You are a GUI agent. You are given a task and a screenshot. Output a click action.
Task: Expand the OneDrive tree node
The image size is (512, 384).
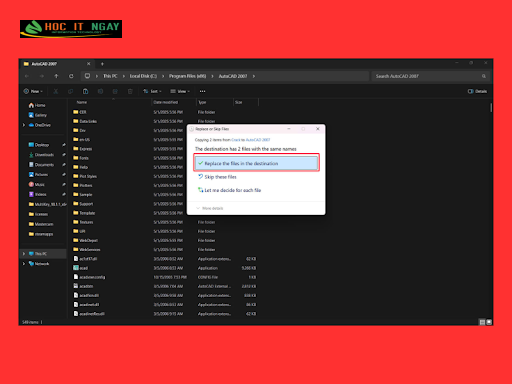[x=24, y=125]
